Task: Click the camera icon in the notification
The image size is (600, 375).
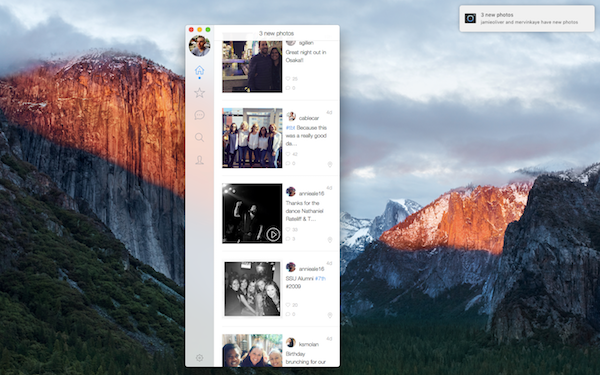Action: point(470,18)
